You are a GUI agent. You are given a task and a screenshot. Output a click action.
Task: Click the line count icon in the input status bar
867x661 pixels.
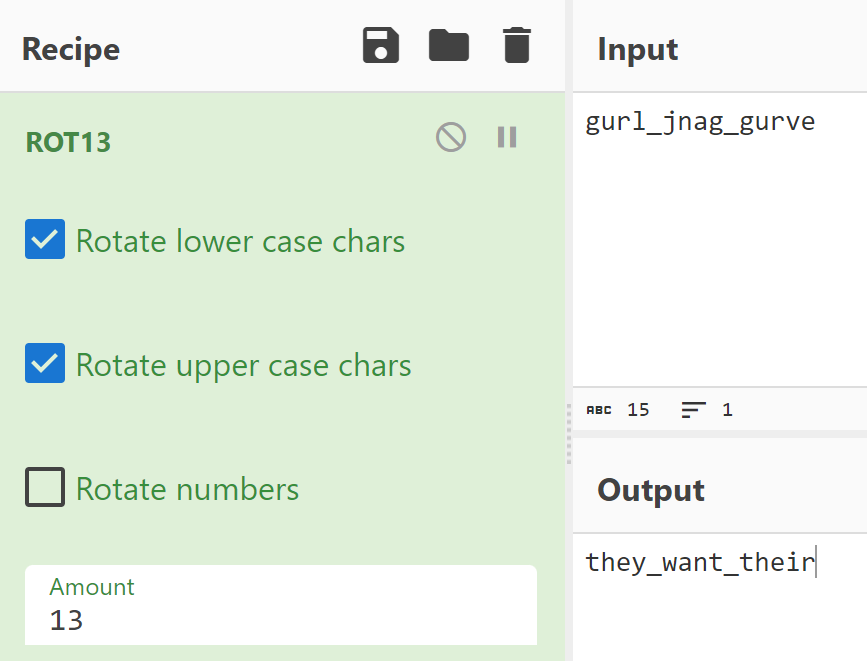pyautogui.click(x=693, y=410)
